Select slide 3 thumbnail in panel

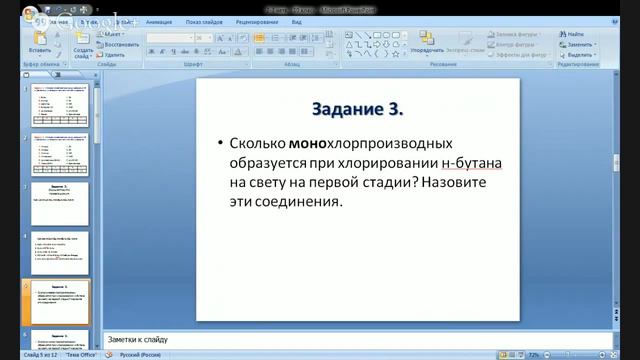pos(60,204)
